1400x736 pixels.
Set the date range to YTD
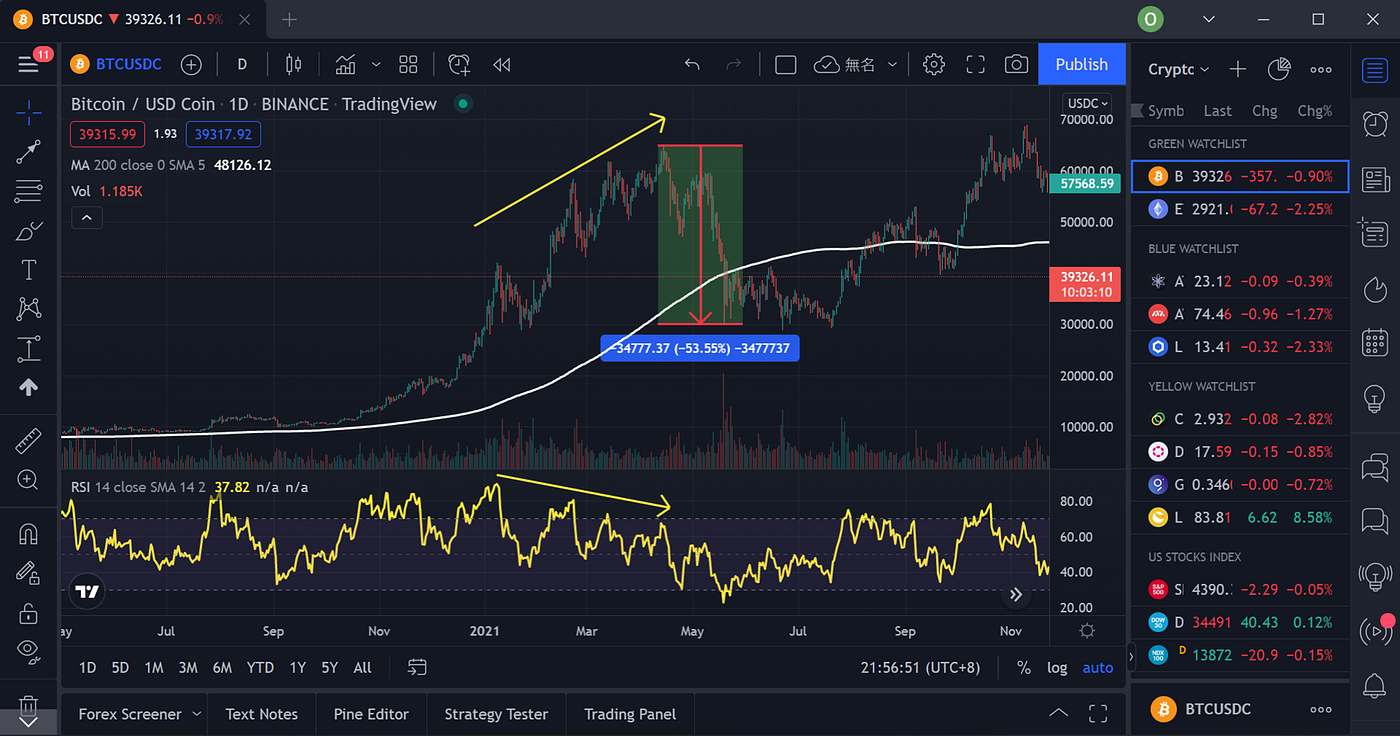260,667
